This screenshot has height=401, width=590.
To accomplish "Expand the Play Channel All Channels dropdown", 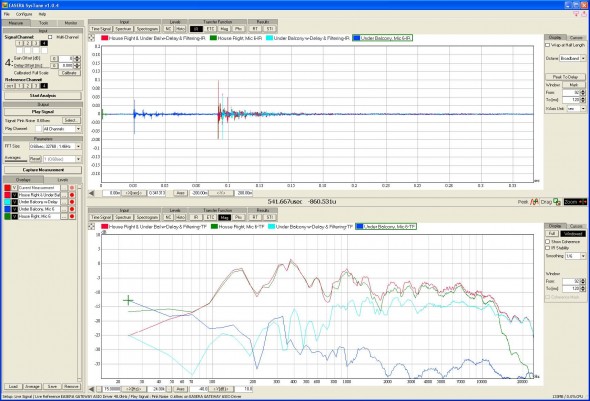I will [62, 129].
